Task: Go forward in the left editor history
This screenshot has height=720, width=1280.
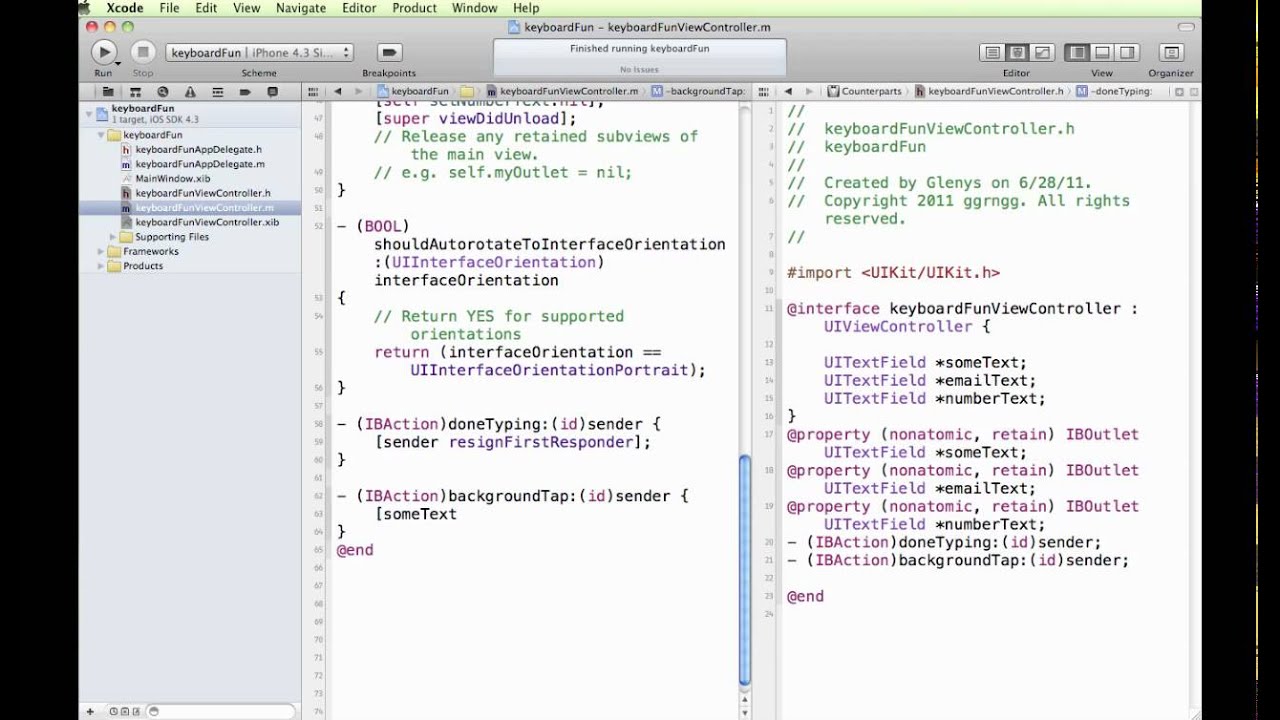Action: click(x=359, y=91)
